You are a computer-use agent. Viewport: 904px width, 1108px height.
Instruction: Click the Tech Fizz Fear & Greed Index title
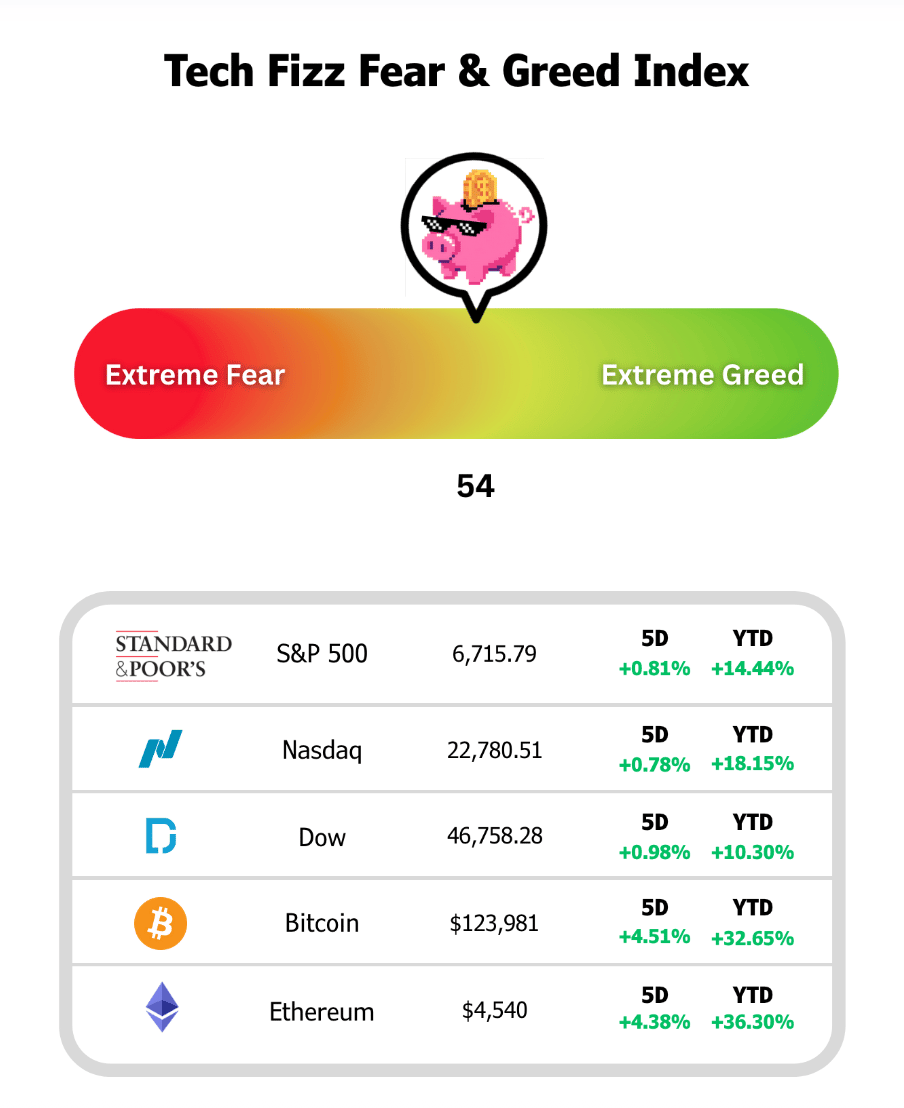(x=456, y=72)
